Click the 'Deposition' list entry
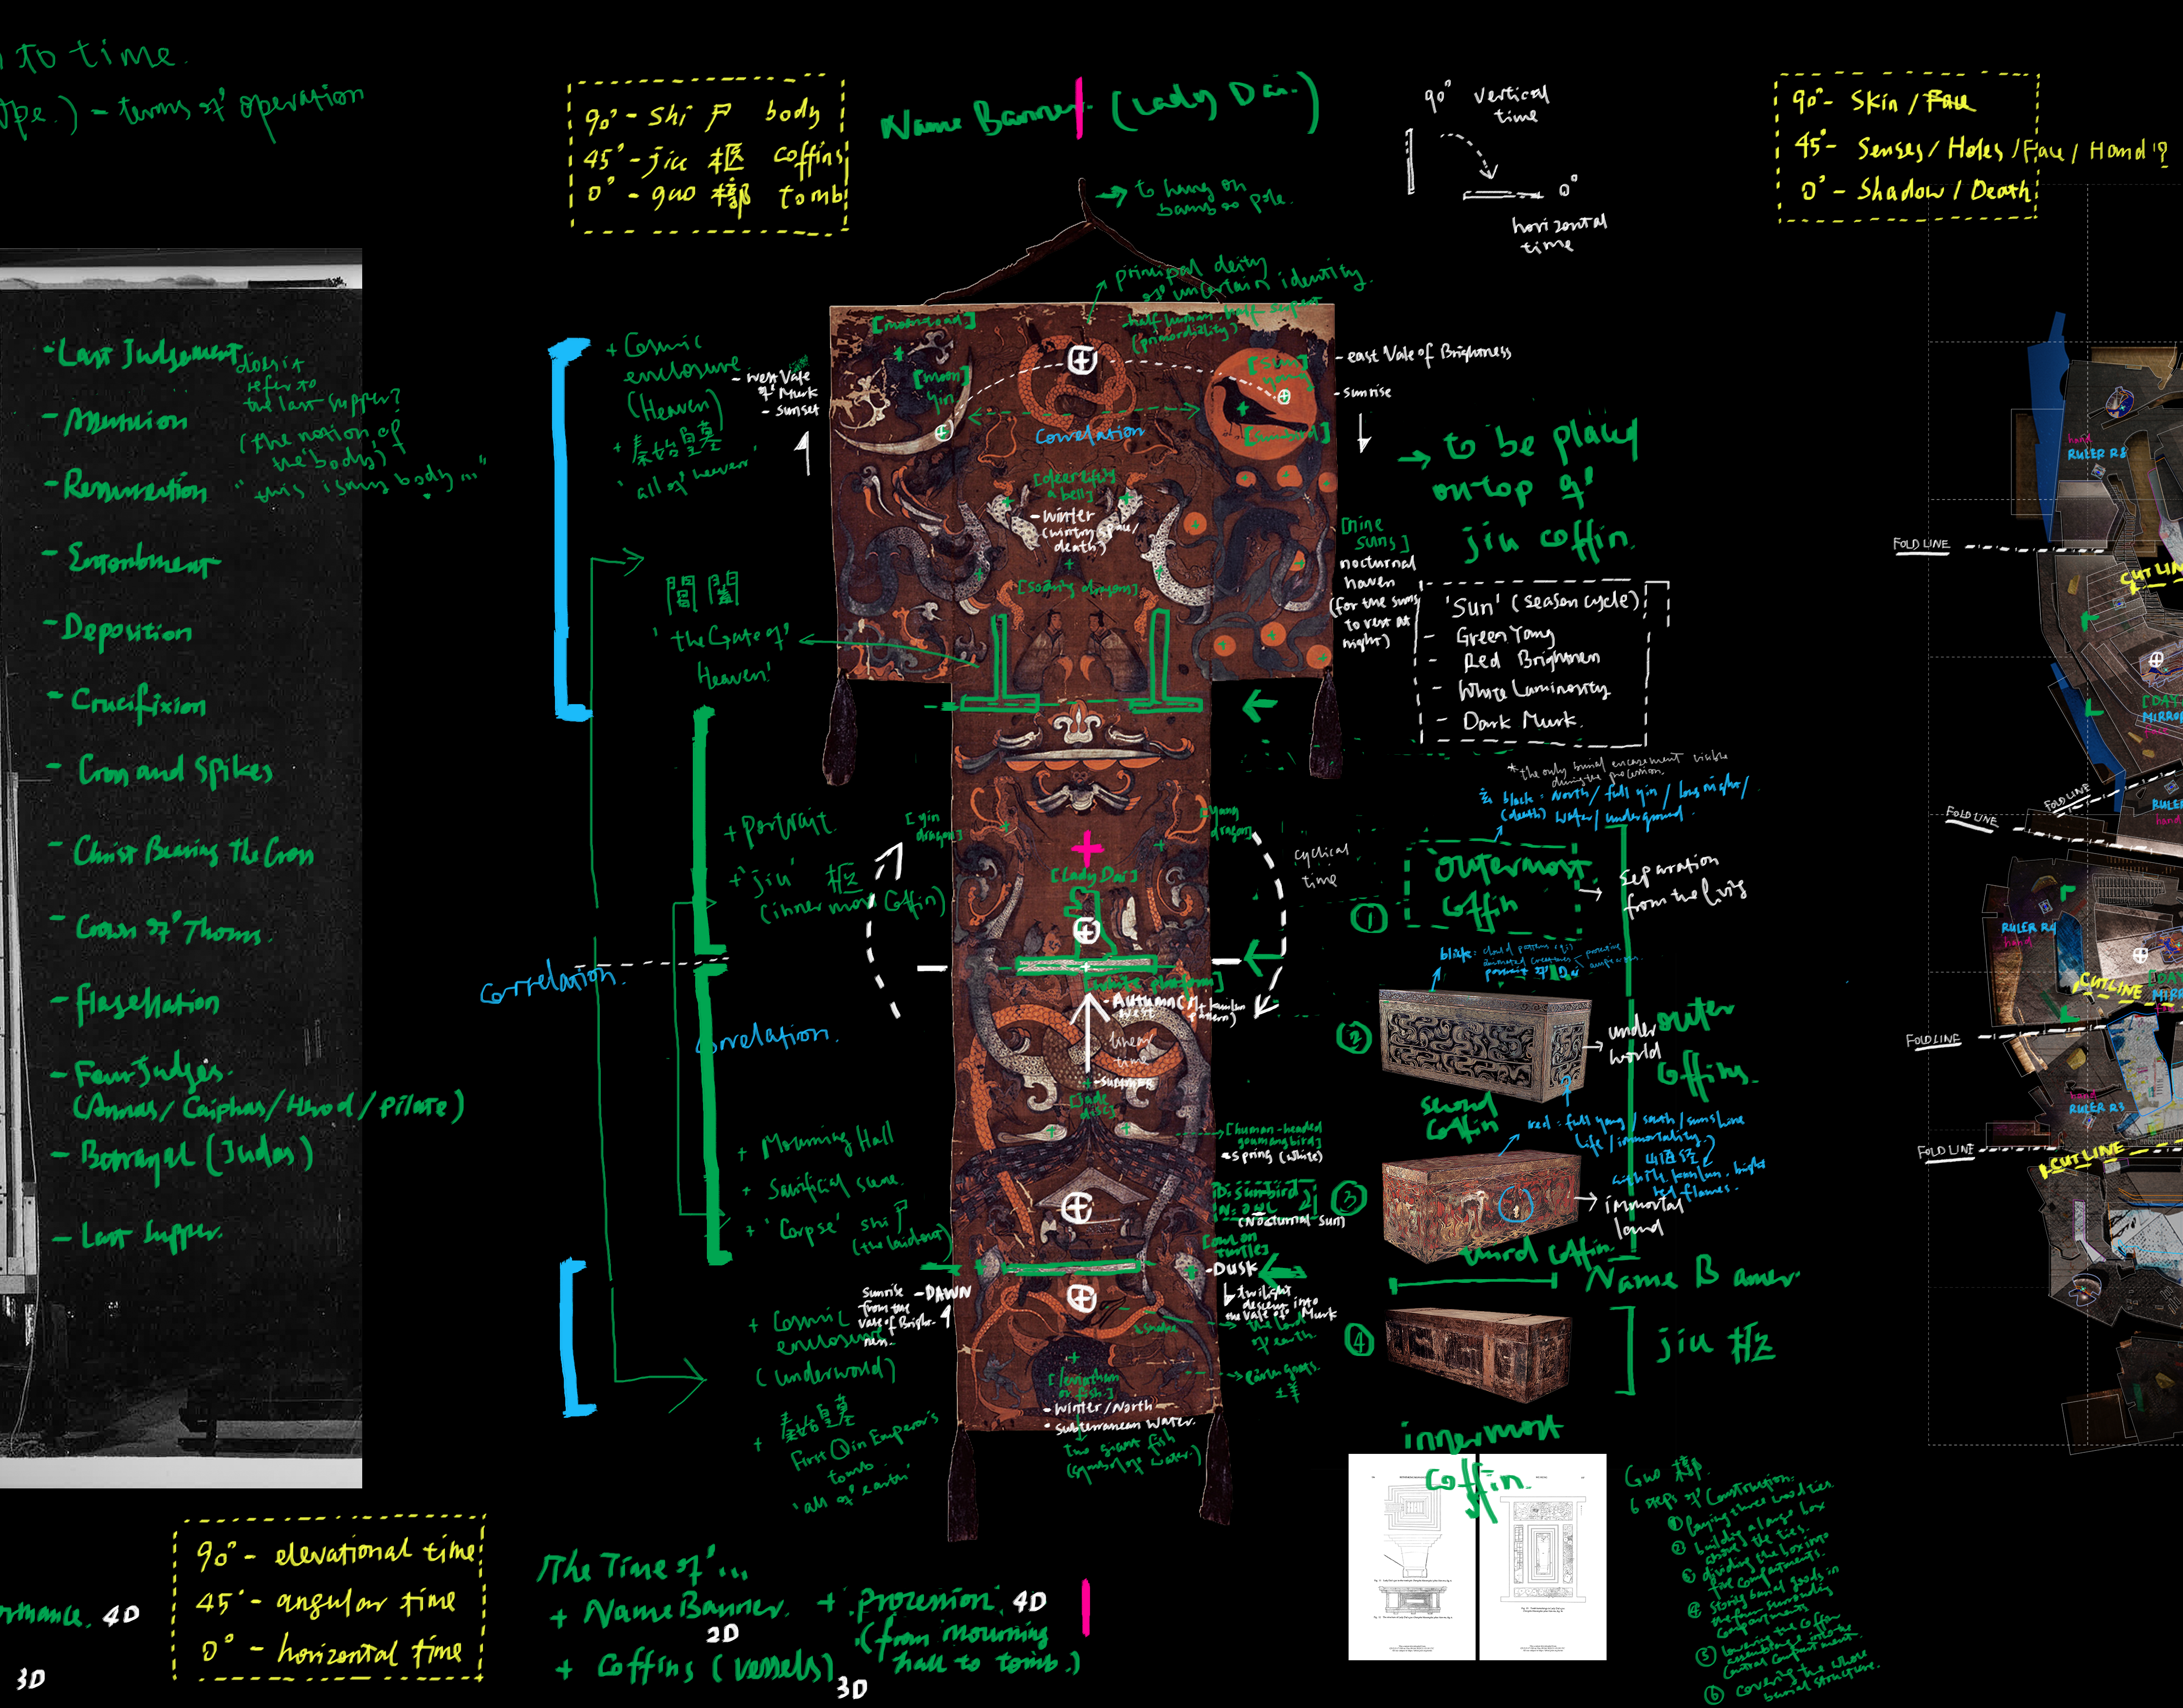The image size is (2183, 1708). tap(118, 630)
